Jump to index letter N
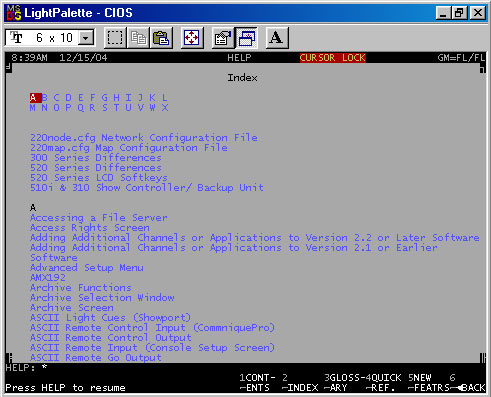491x397 pixels. click(45, 108)
